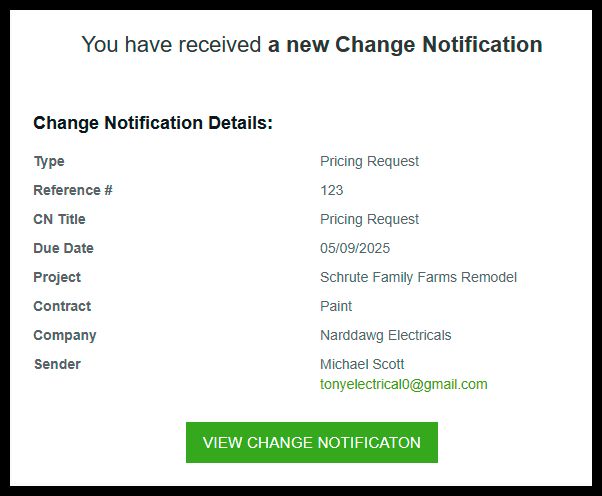
Task: Click the 'a new Change Notification' header text
Action: [x=405, y=45]
